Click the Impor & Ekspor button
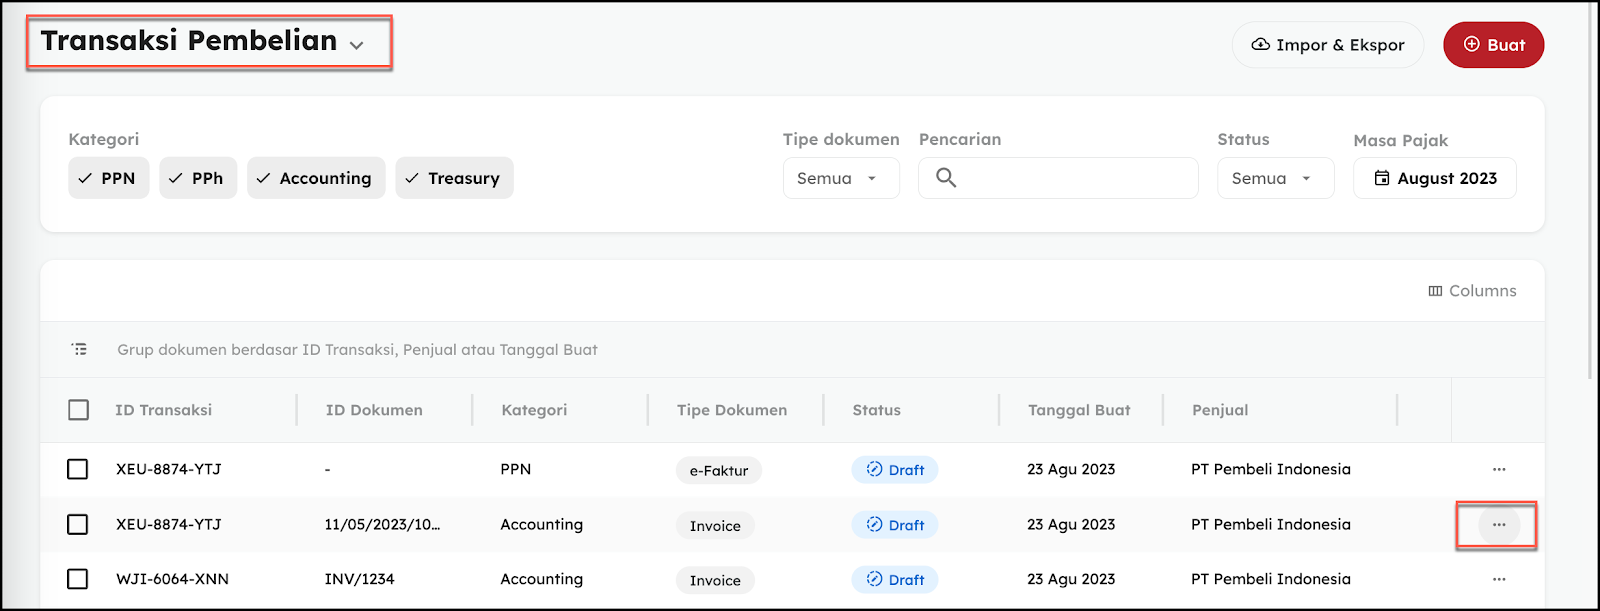Image resolution: width=1600 pixels, height=611 pixels. tap(1327, 45)
